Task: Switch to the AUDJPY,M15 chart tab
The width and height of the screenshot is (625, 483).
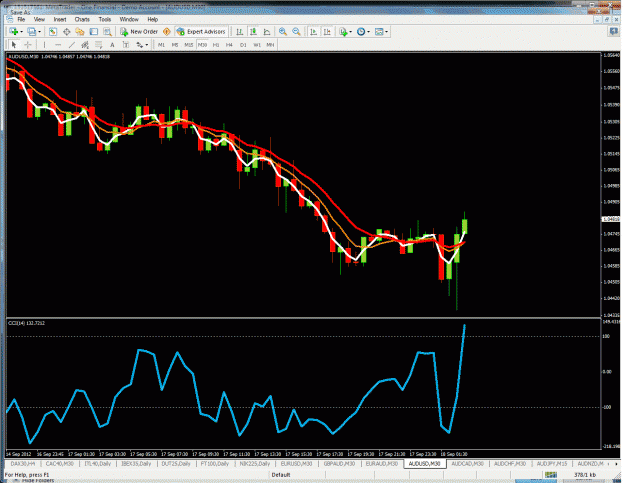Action: [x=552, y=464]
